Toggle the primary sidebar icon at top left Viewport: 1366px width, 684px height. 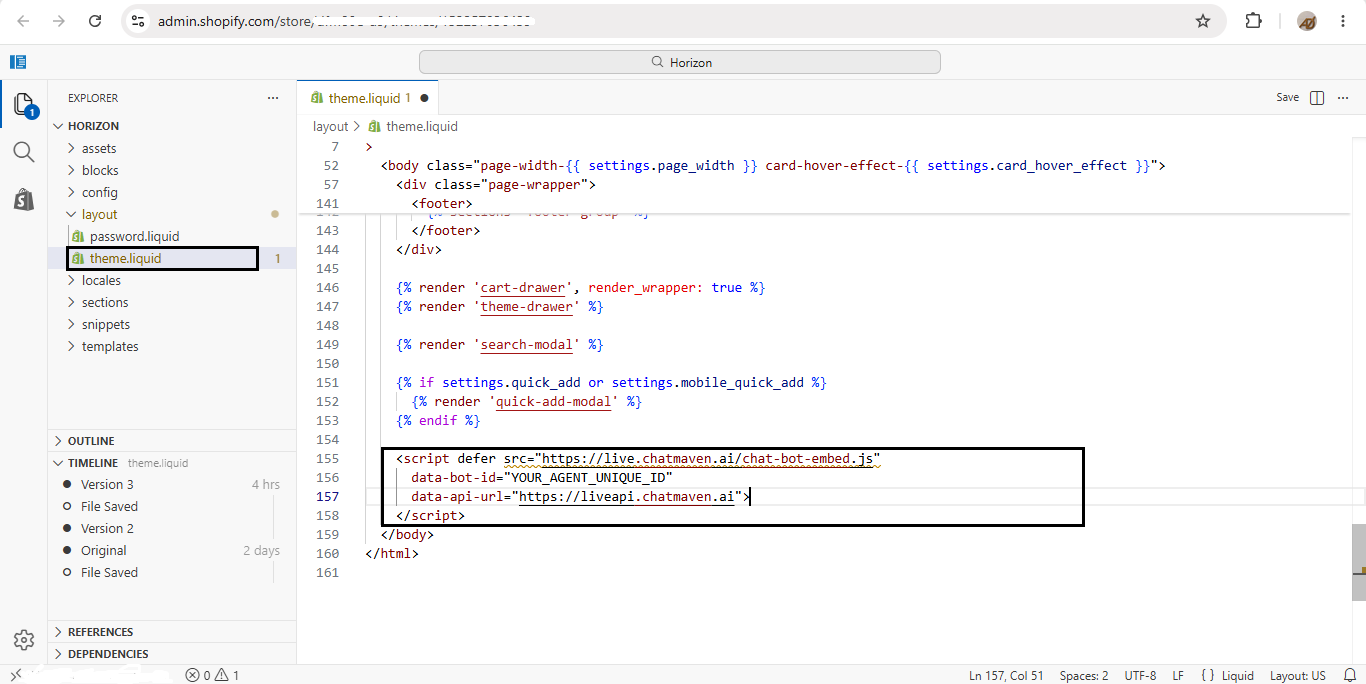(x=18, y=62)
